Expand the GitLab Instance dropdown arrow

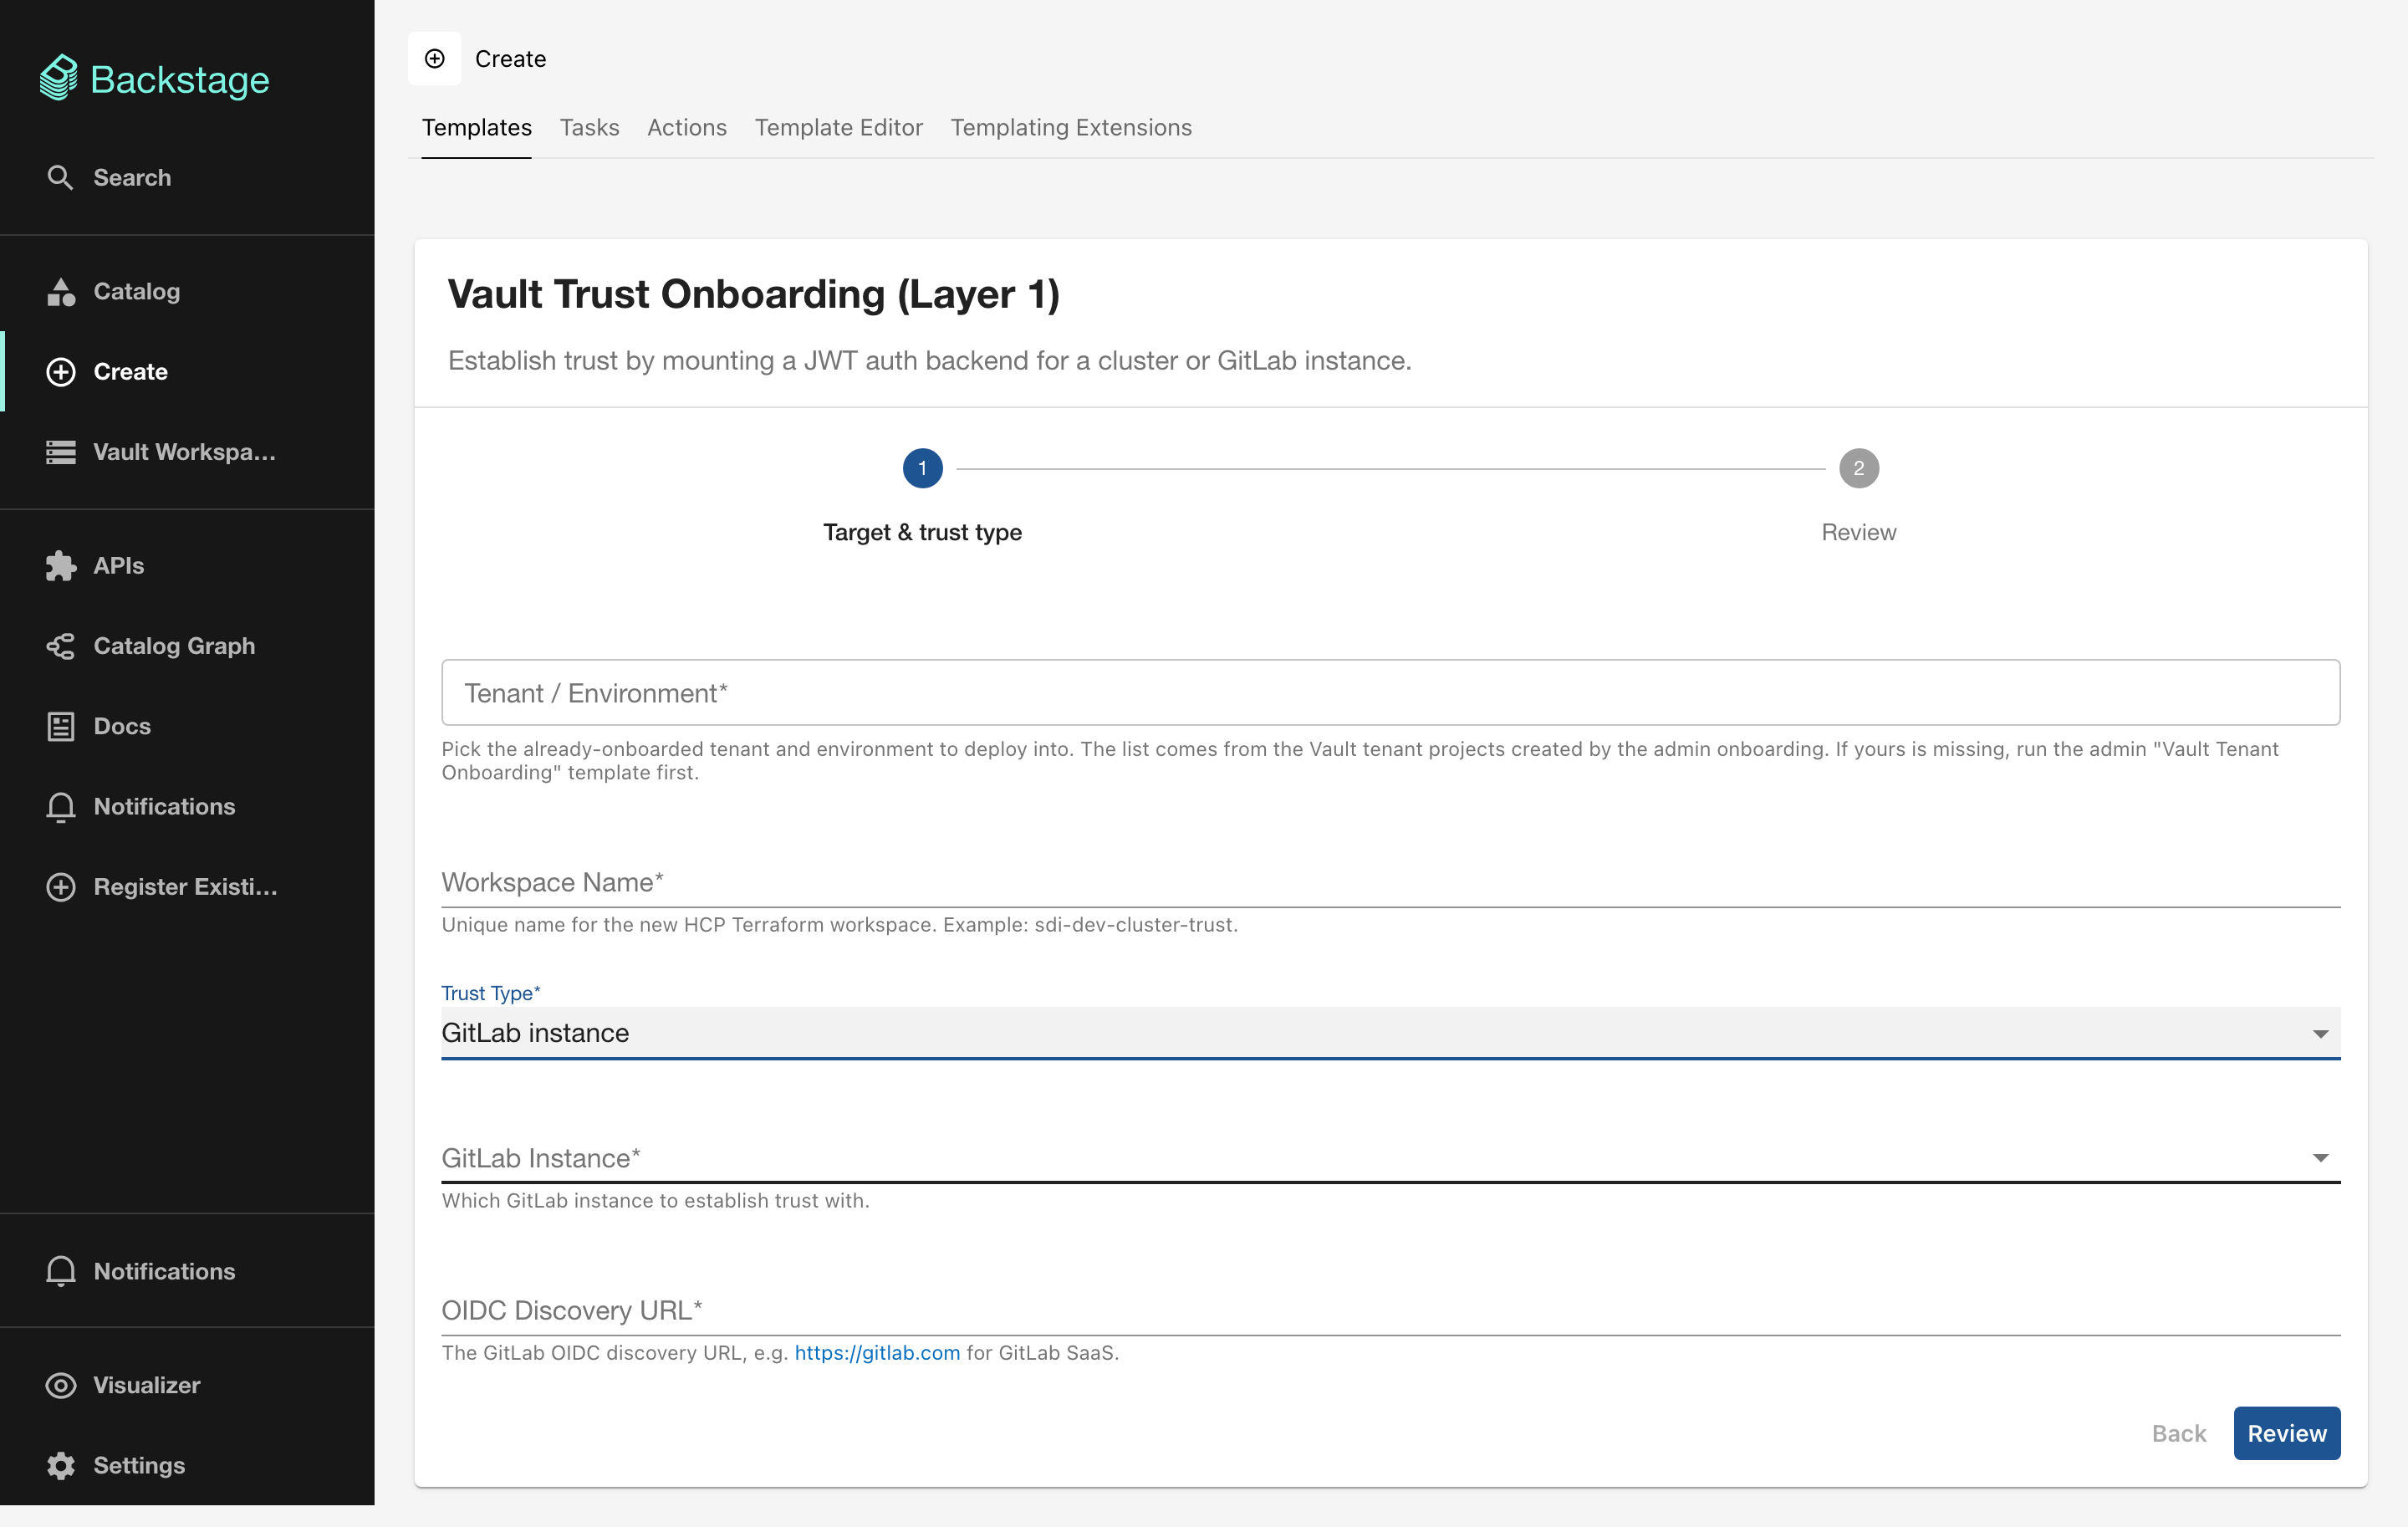[2320, 1158]
